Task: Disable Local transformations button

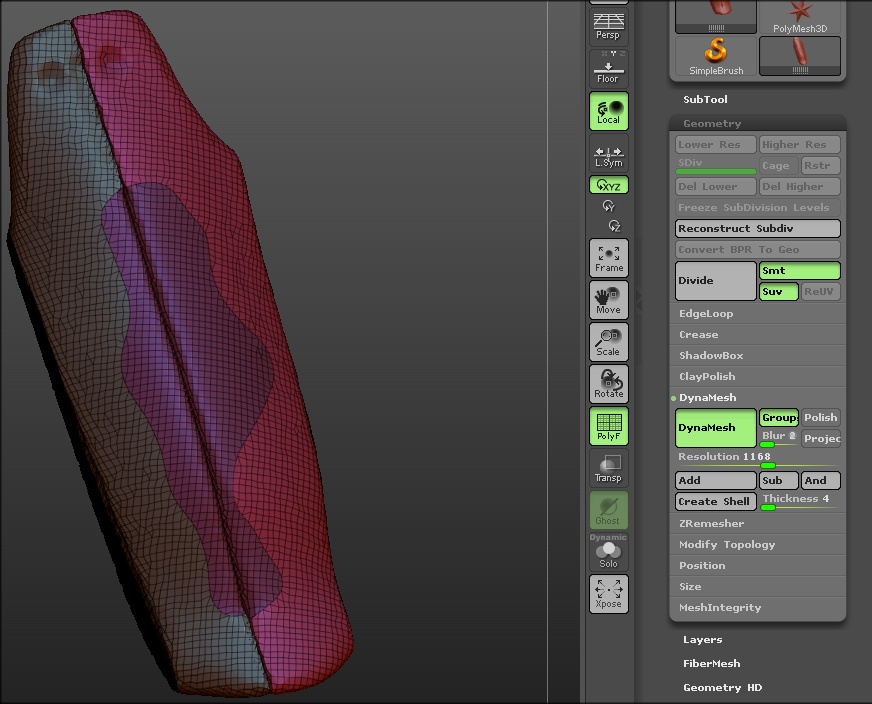Action: [608, 111]
